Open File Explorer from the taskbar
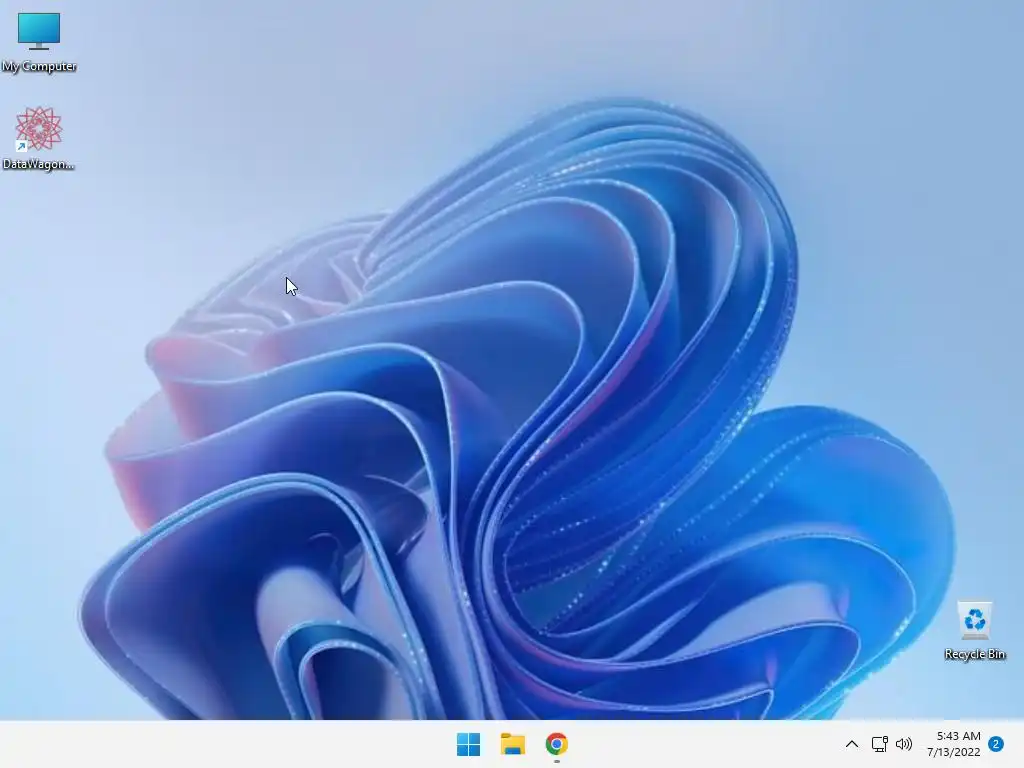 tap(513, 744)
